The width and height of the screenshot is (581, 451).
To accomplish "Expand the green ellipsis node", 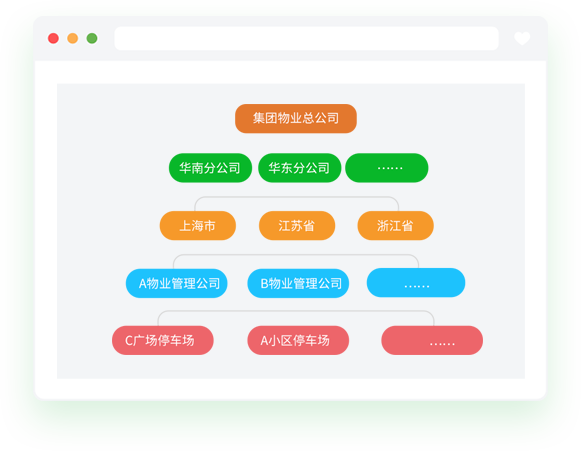I will 387,168.
